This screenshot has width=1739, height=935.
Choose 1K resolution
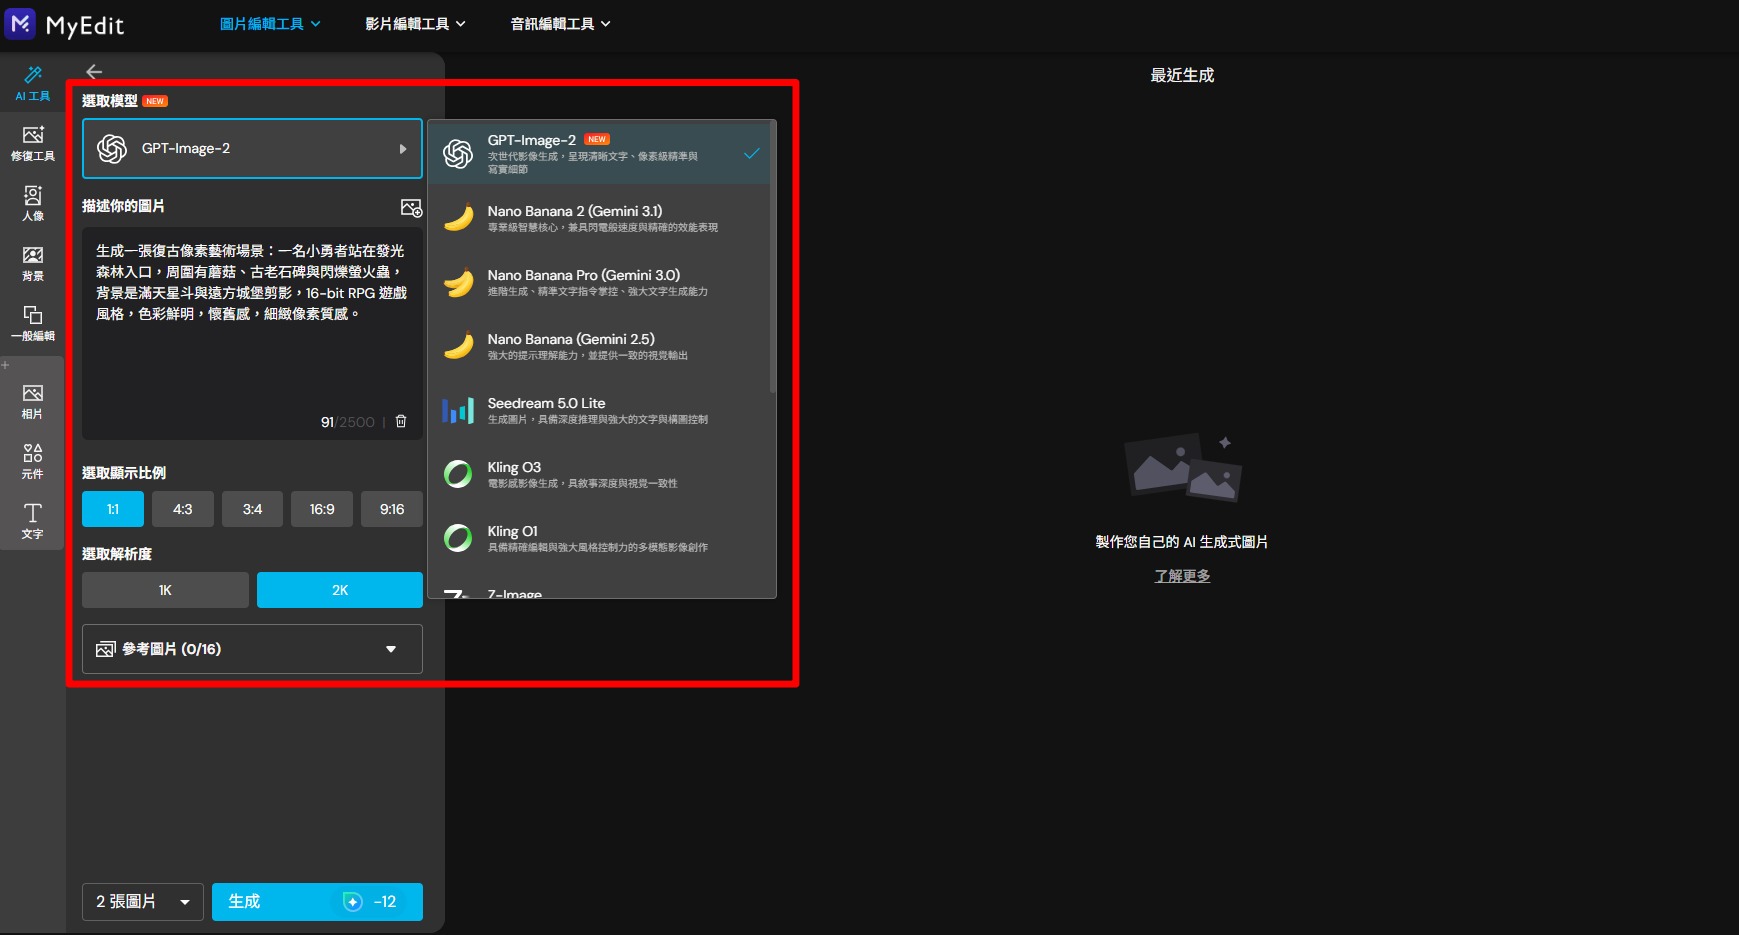165,590
